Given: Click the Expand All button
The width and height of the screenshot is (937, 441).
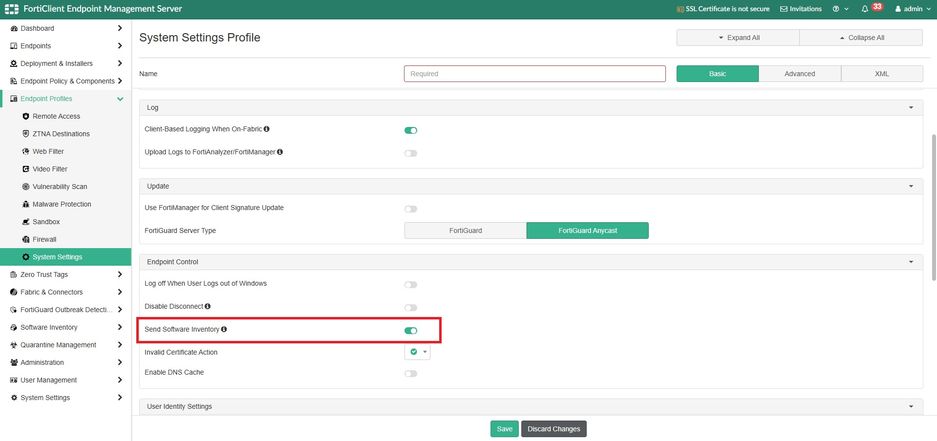Looking at the screenshot, I should pyautogui.click(x=738, y=38).
